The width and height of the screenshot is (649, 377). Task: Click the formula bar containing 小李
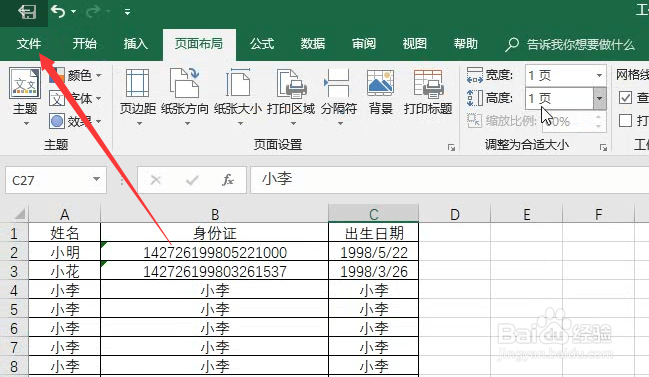449,180
